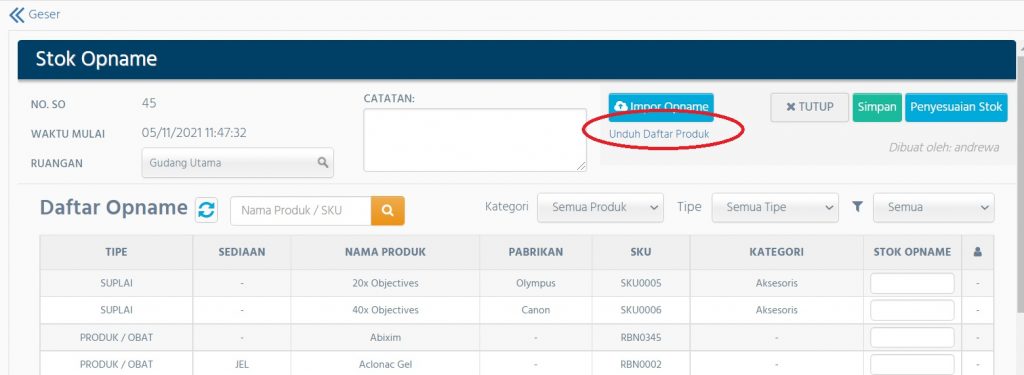Open the Kategori Semua Produk dropdown

[x=600, y=207]
